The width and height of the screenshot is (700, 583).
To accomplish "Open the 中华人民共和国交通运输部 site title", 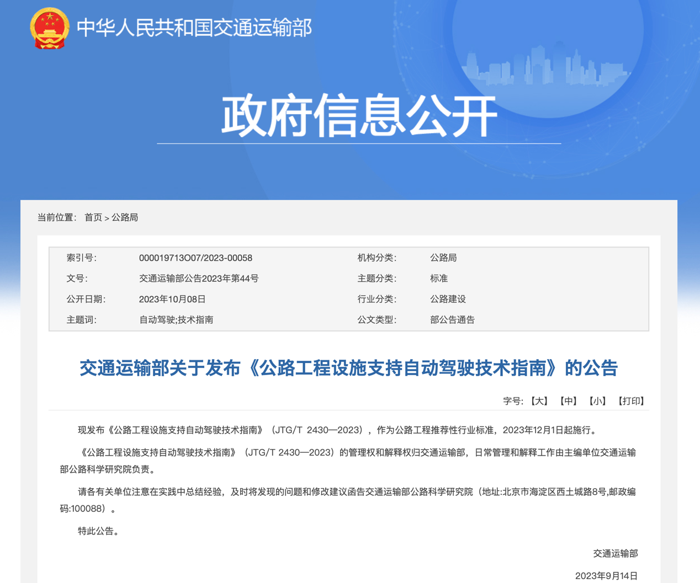I will [194, 28].
